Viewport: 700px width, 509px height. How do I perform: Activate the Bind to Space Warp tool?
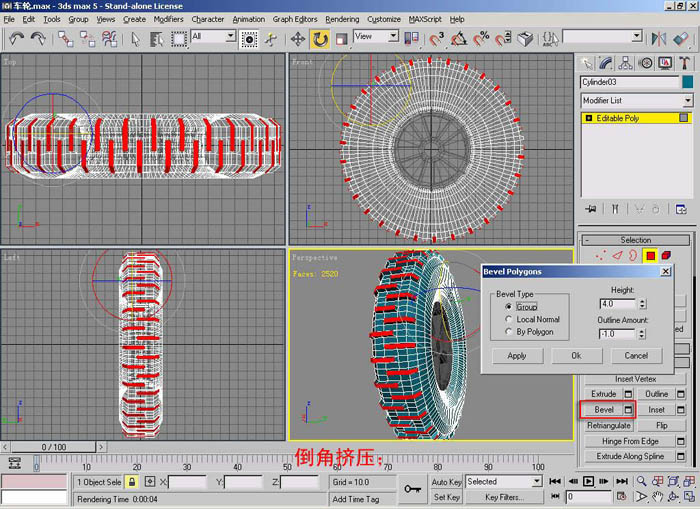[x=109, y=39]
